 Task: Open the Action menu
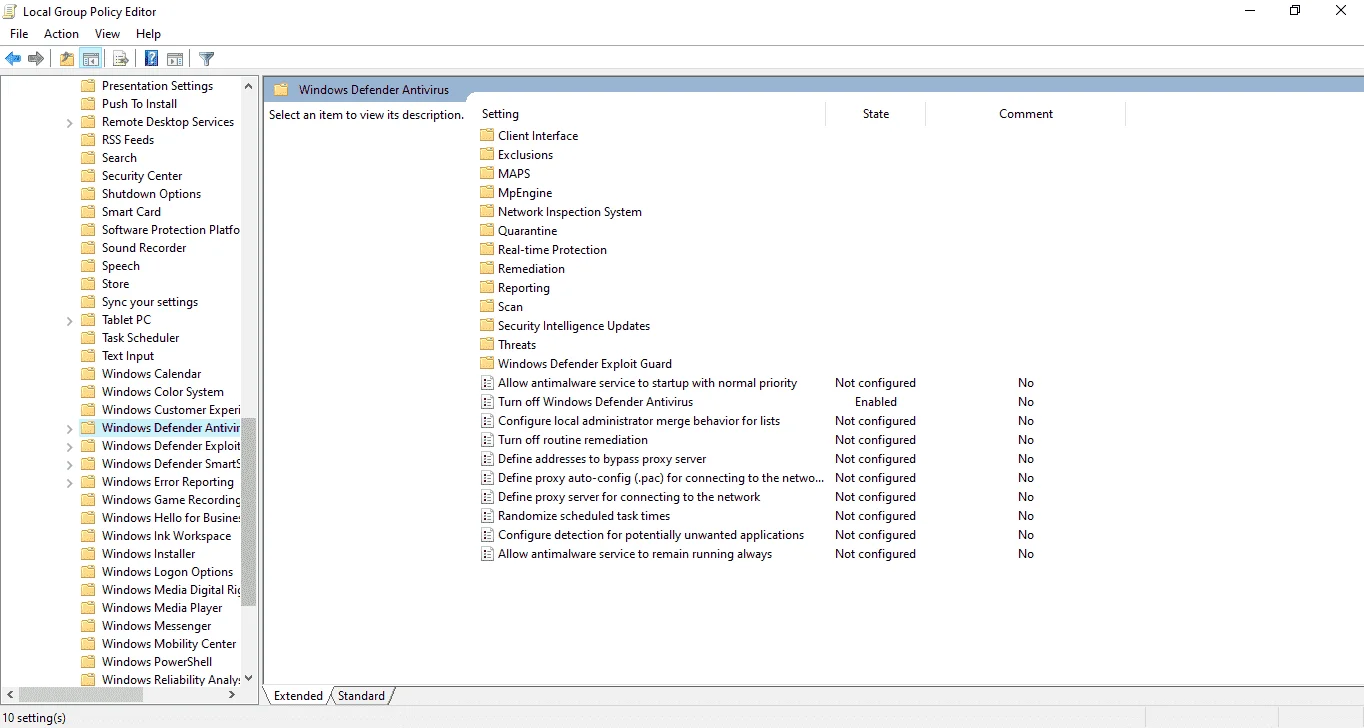click(61, 34)
